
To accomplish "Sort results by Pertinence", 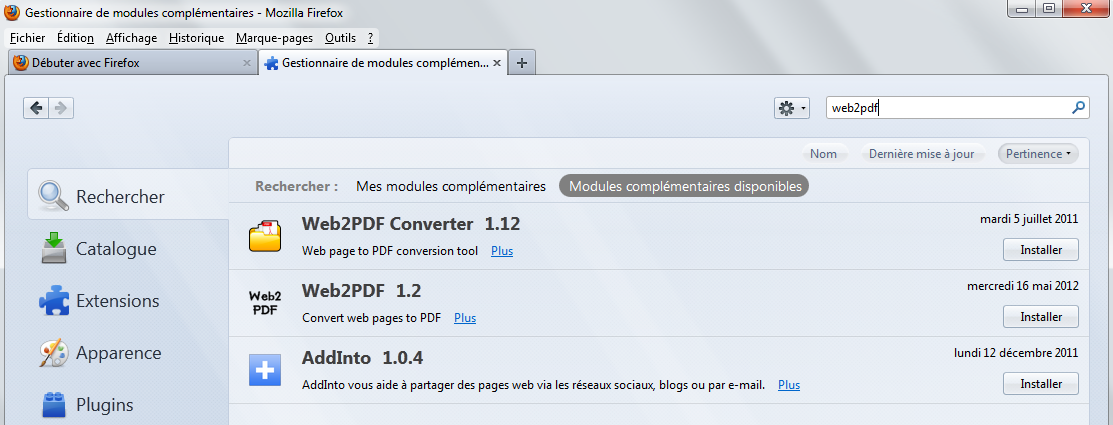I will pyautogui.click(x=1038, y=154).
